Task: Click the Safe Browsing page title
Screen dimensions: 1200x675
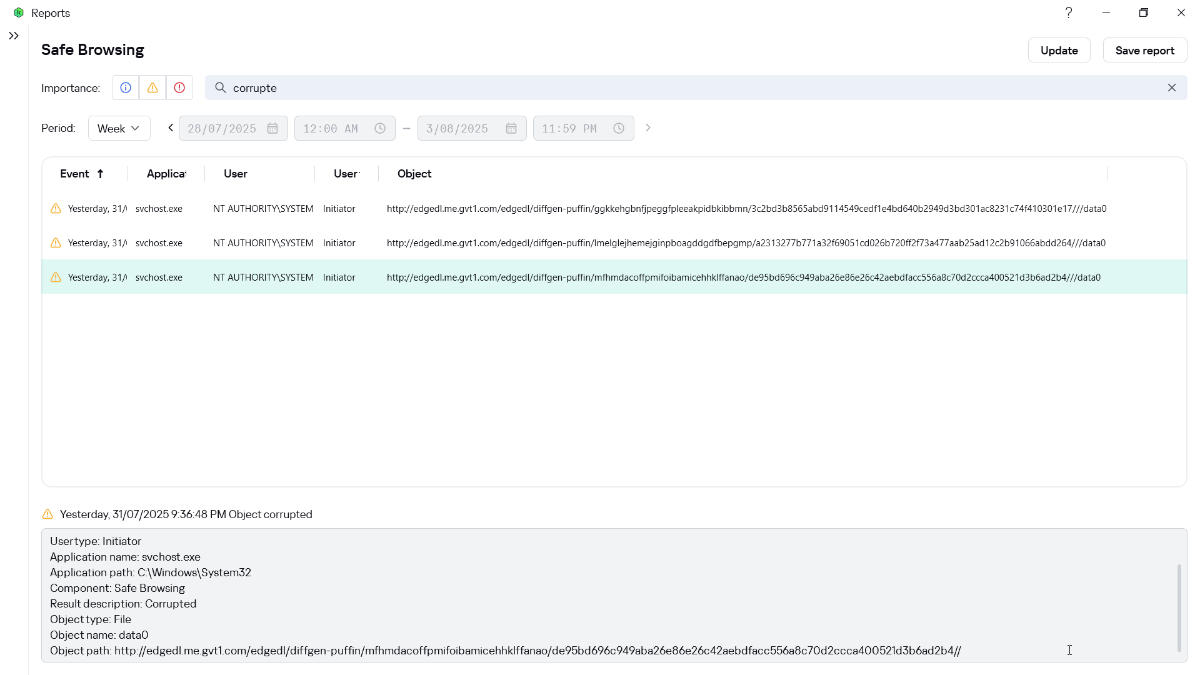Action: click(93, 50)
